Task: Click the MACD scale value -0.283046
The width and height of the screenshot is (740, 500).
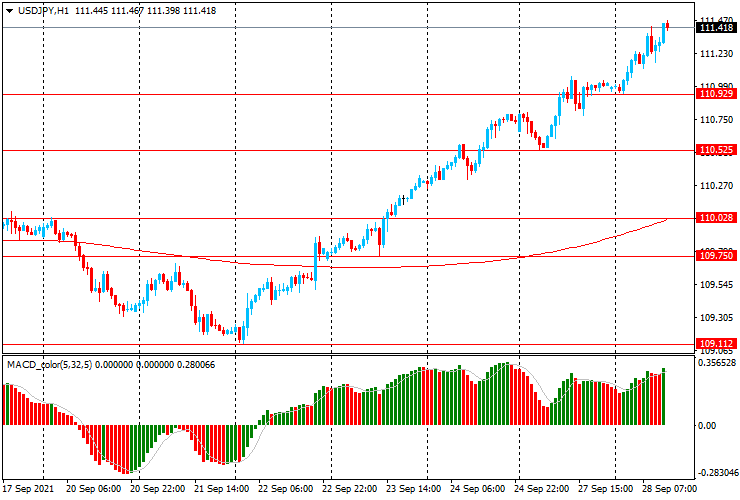Action: [x=716, y=473]
